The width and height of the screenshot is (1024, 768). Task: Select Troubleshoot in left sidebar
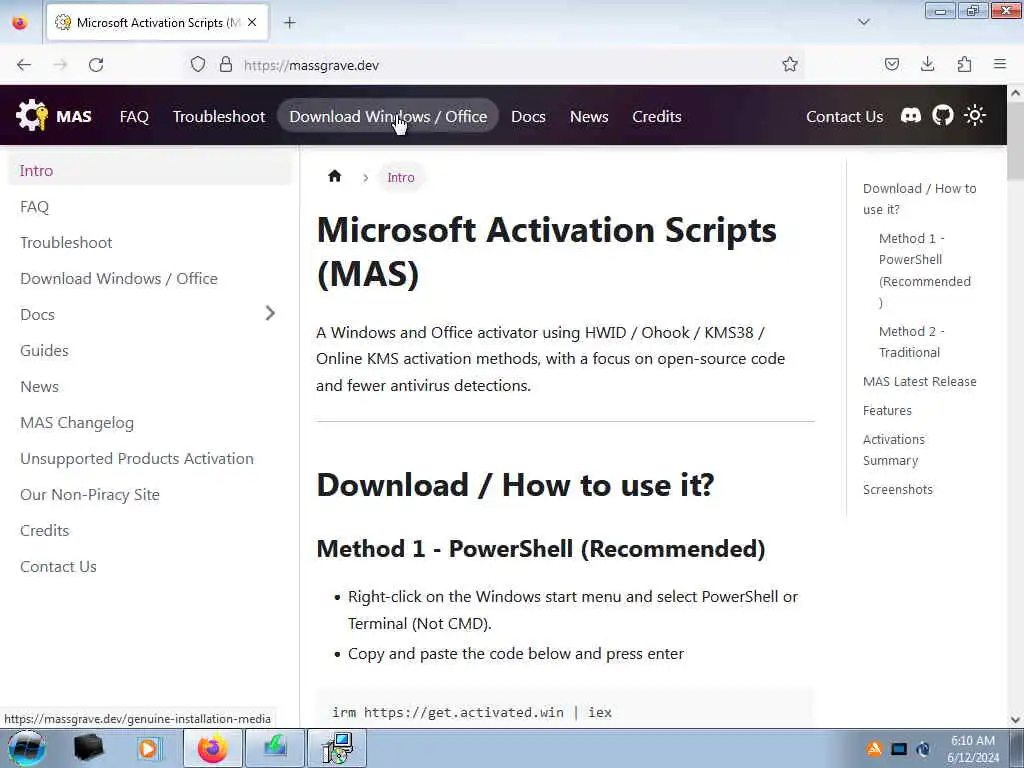click(150, 242)
